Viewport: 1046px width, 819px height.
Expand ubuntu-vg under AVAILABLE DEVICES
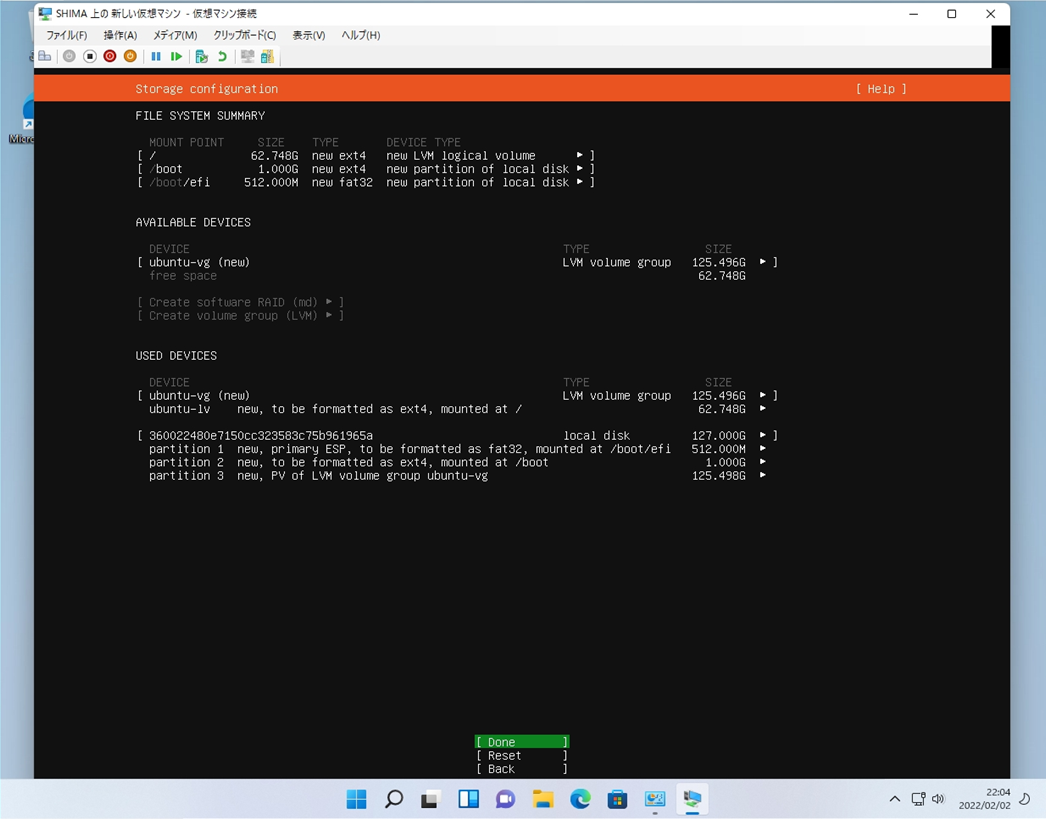(x=458, y=262)
